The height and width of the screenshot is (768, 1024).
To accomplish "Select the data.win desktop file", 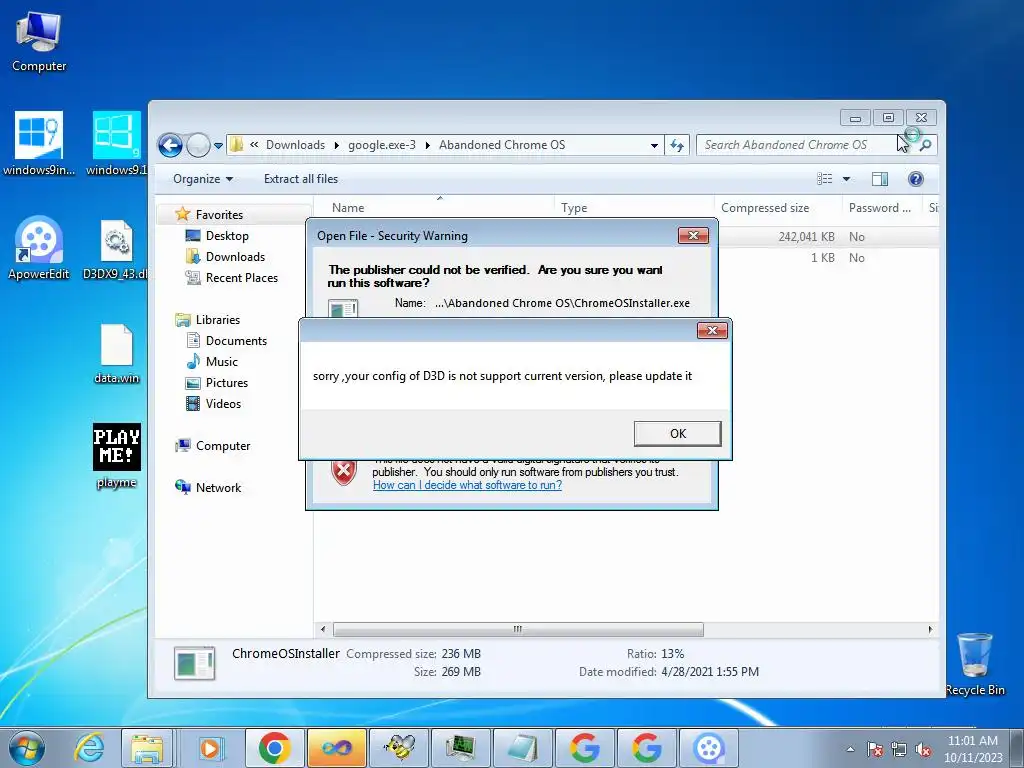I will 116,353.
